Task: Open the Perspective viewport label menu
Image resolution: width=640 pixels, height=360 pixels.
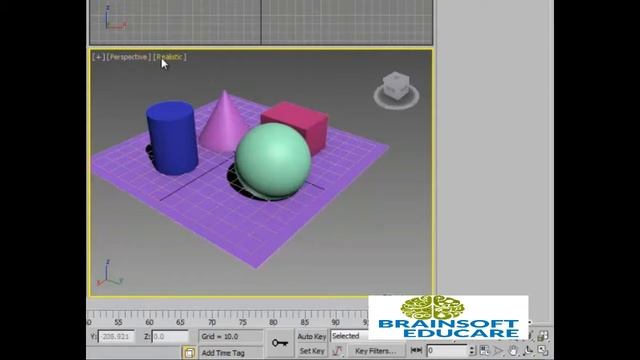Action: click(128, 57)
